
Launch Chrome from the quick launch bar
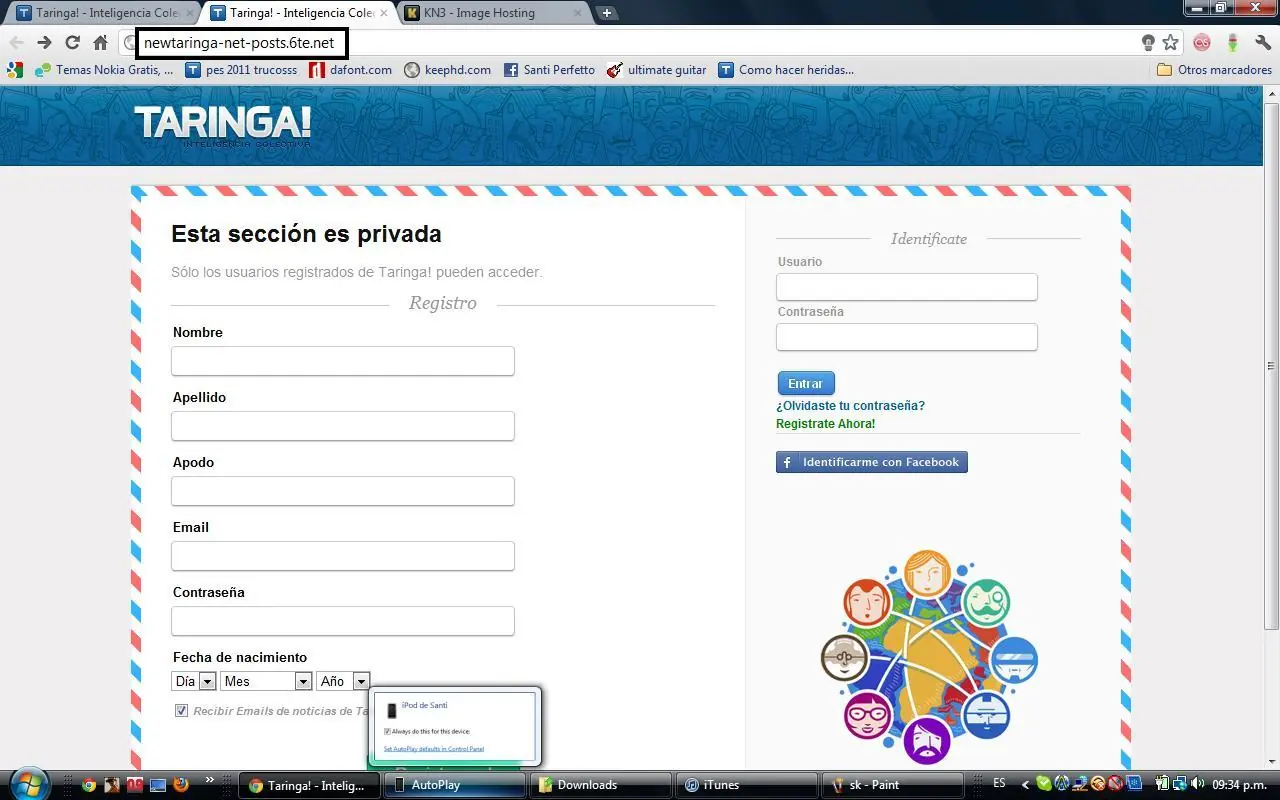89,785
